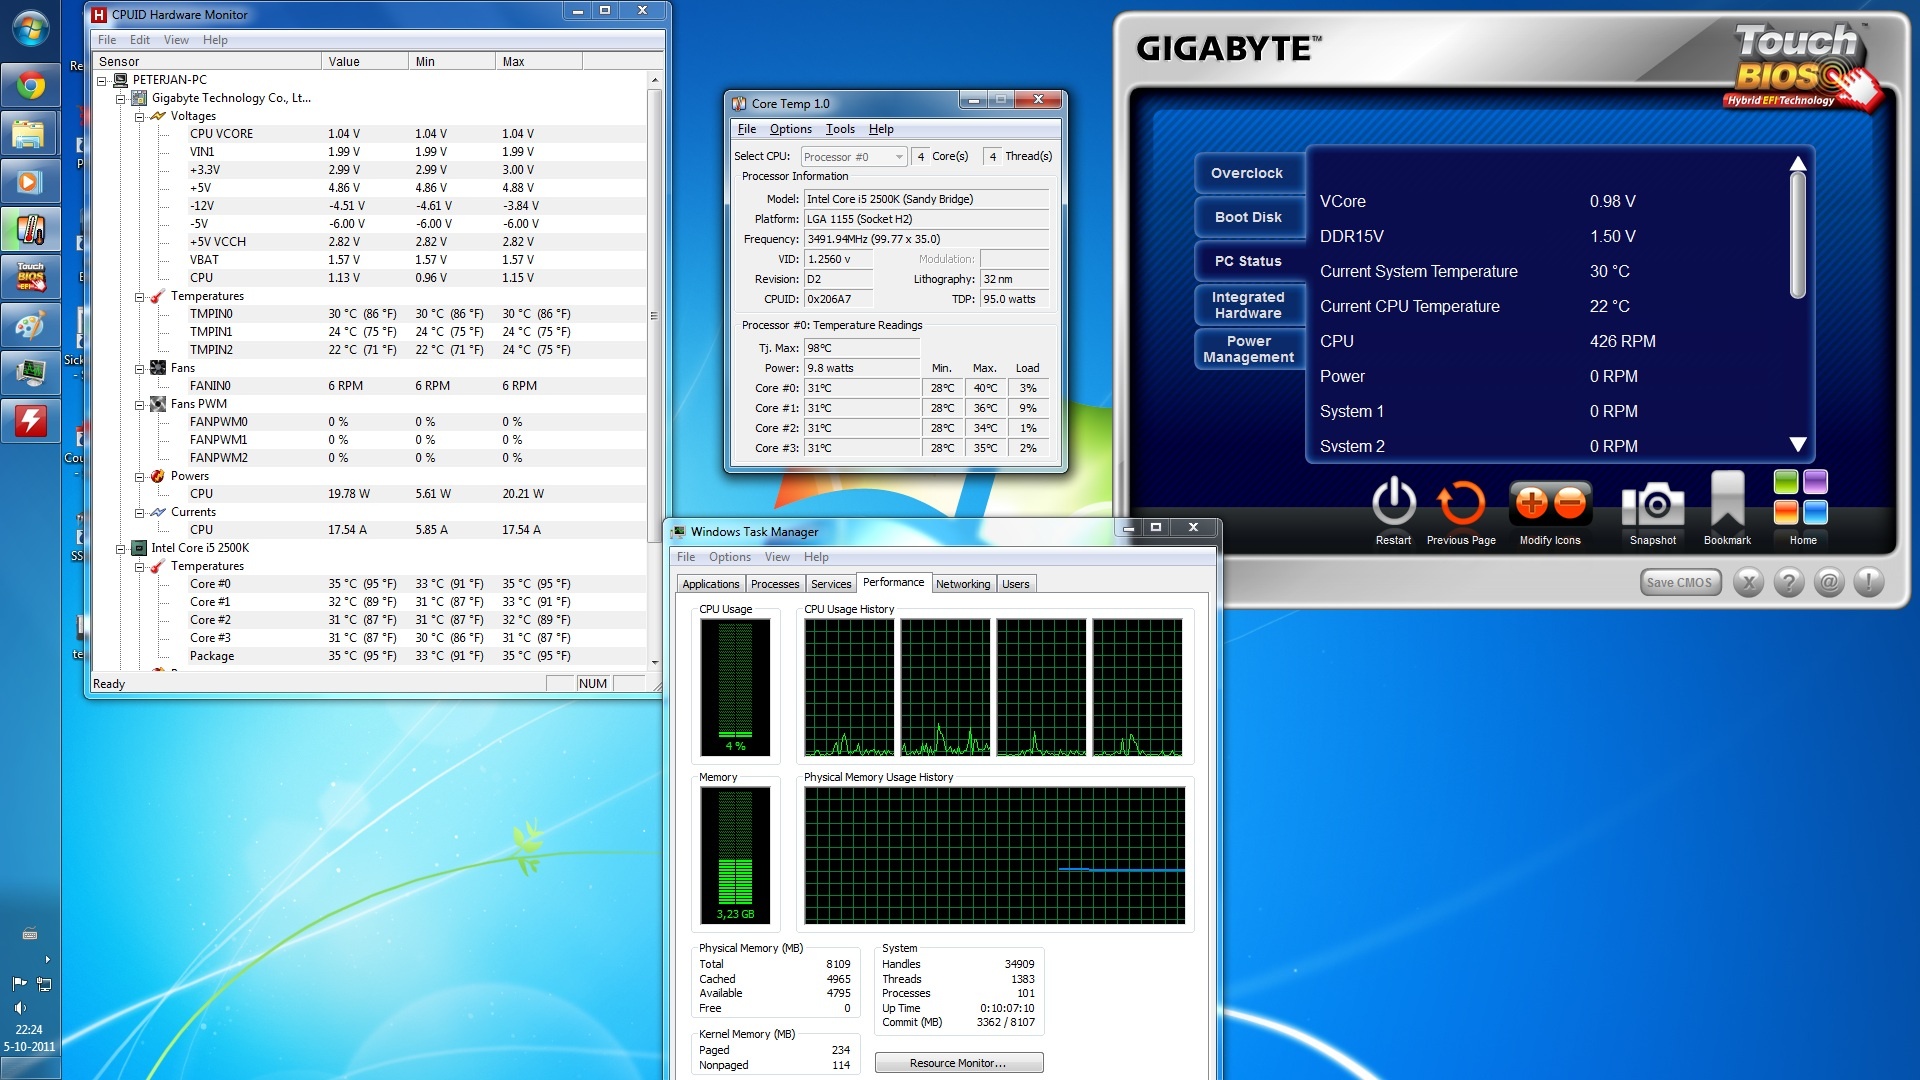Collapse the Voltages section

(x=139, y=116)
